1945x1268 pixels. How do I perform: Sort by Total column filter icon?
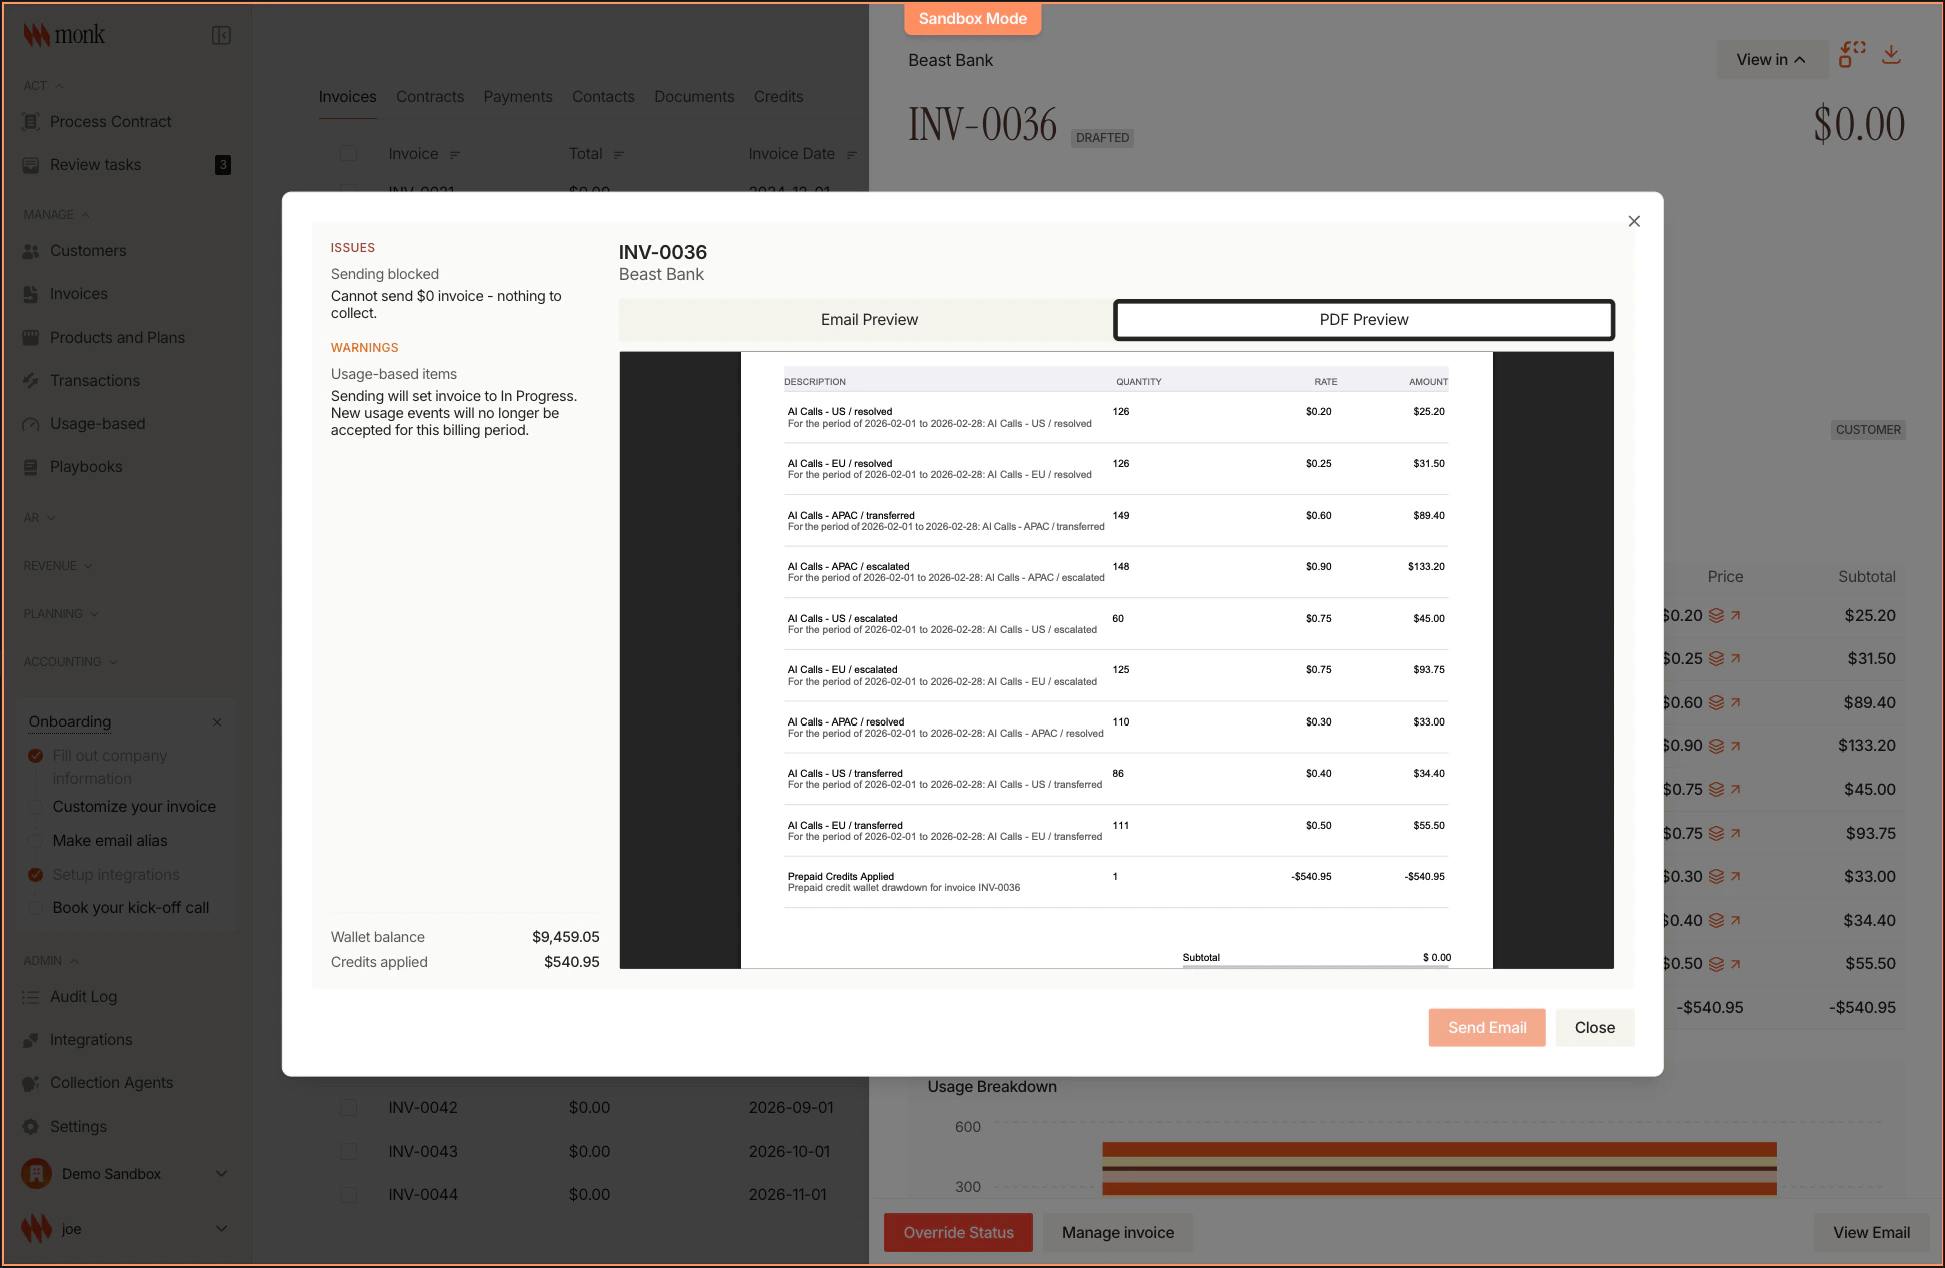point(618,155)
